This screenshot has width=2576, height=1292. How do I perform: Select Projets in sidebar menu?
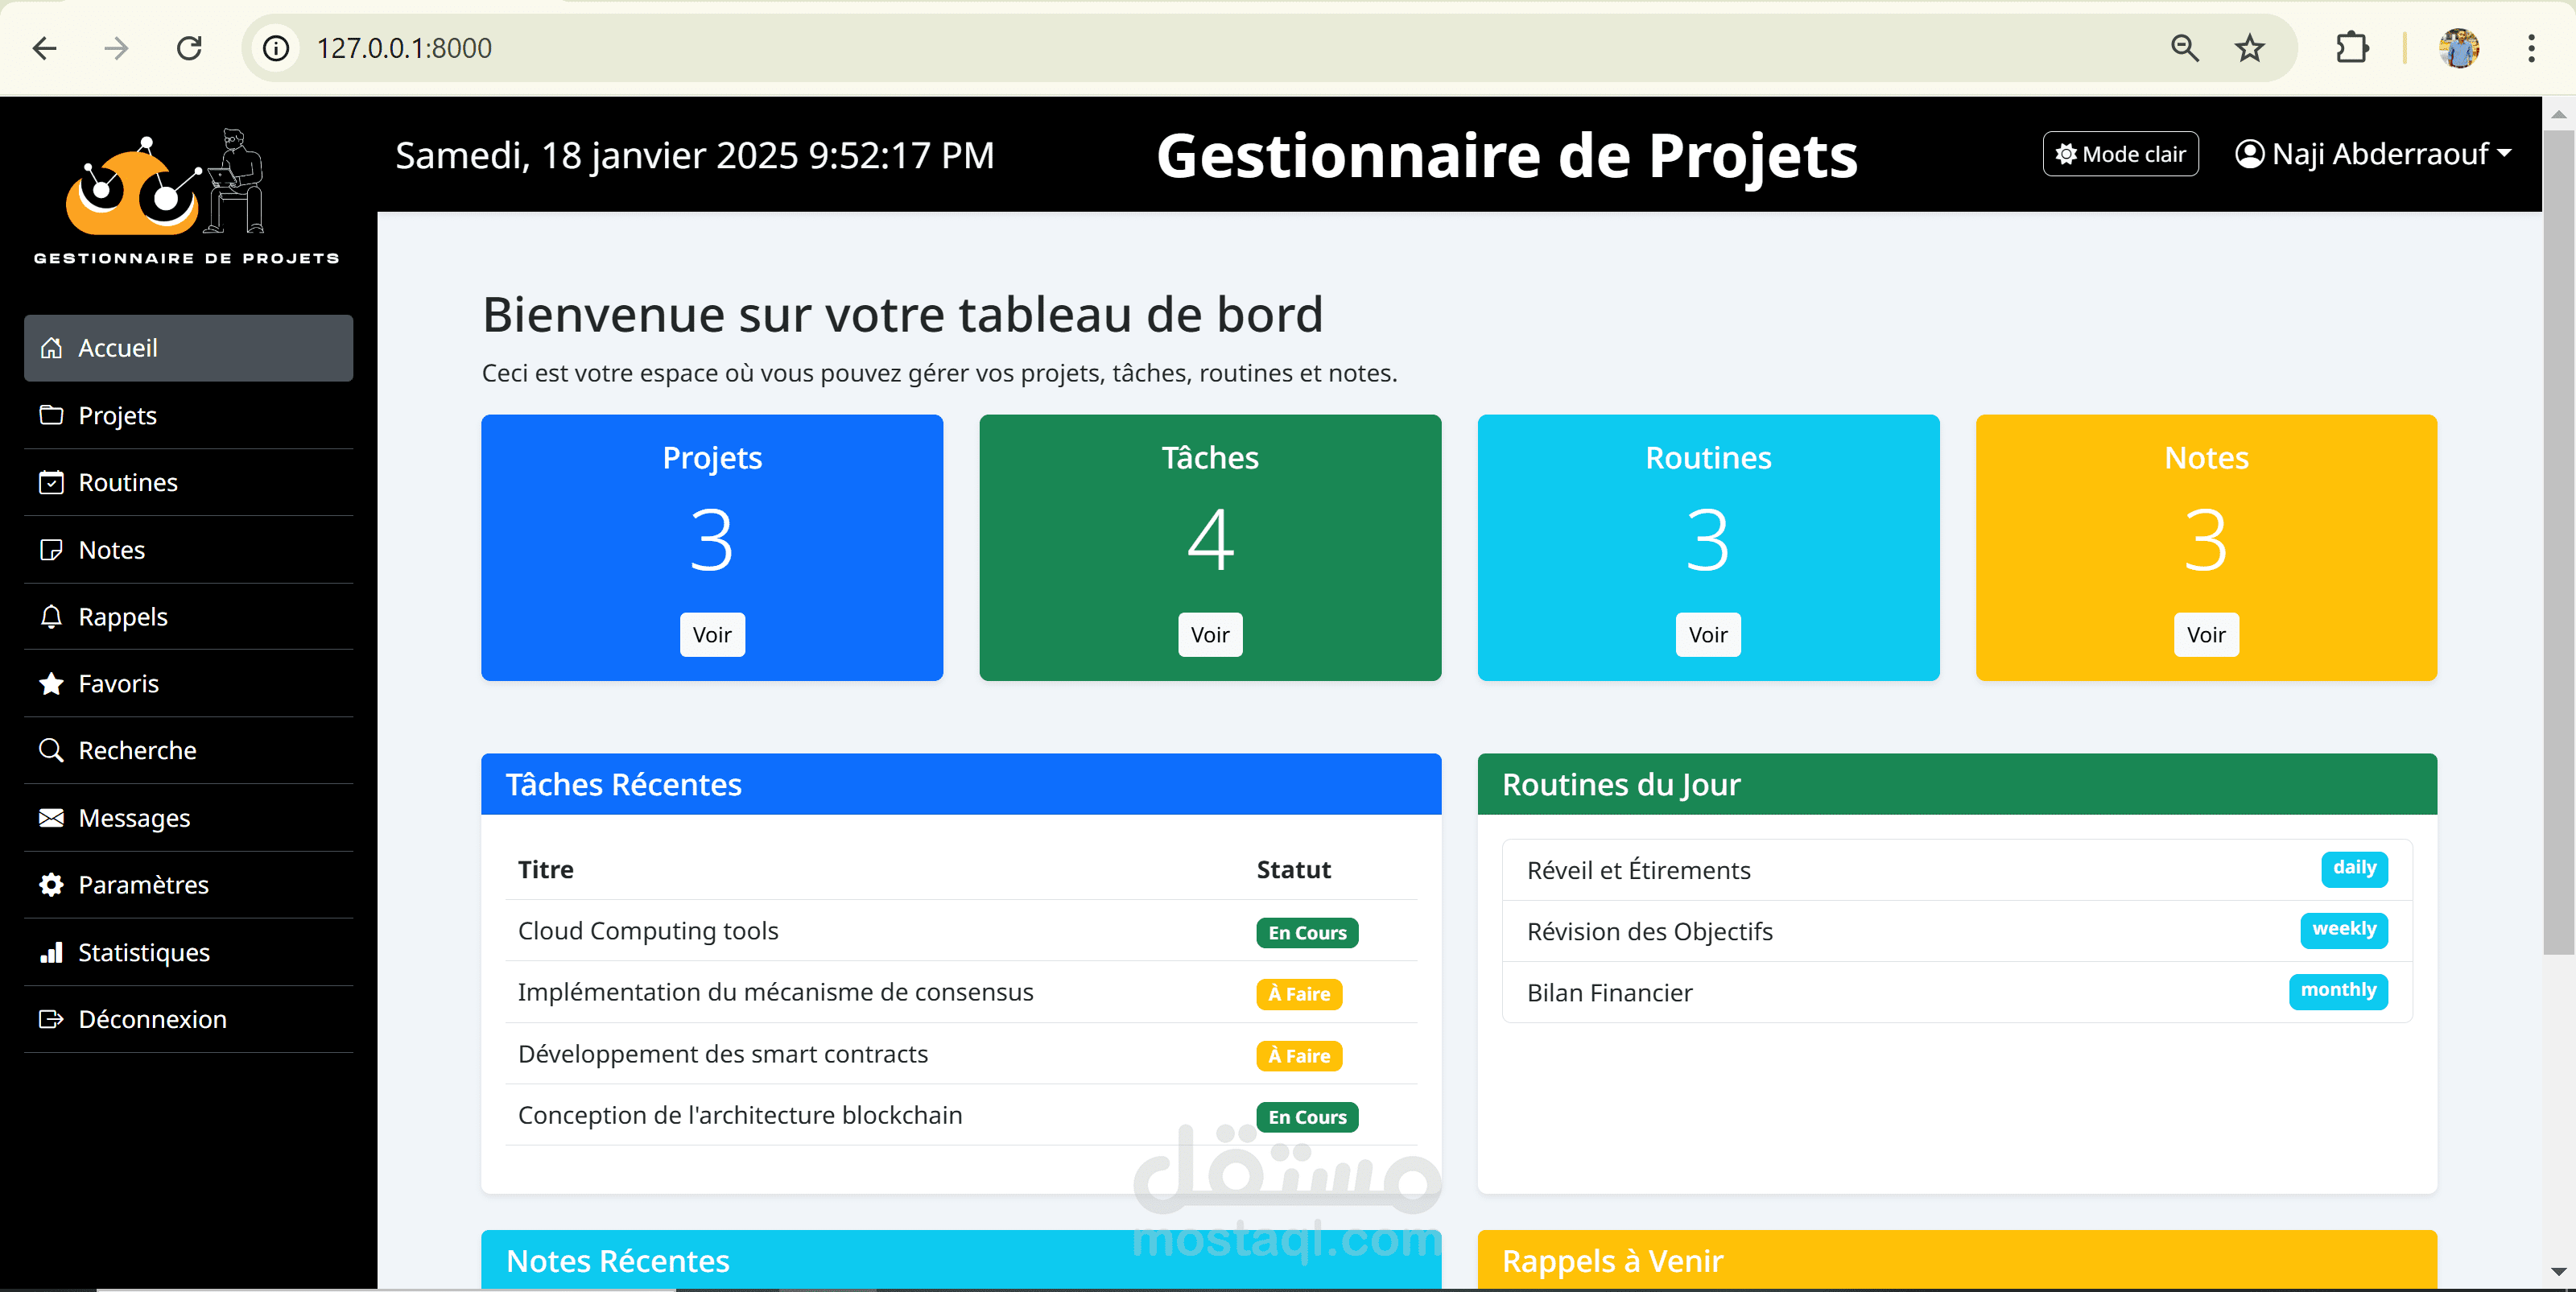click(x=118, y=415)
